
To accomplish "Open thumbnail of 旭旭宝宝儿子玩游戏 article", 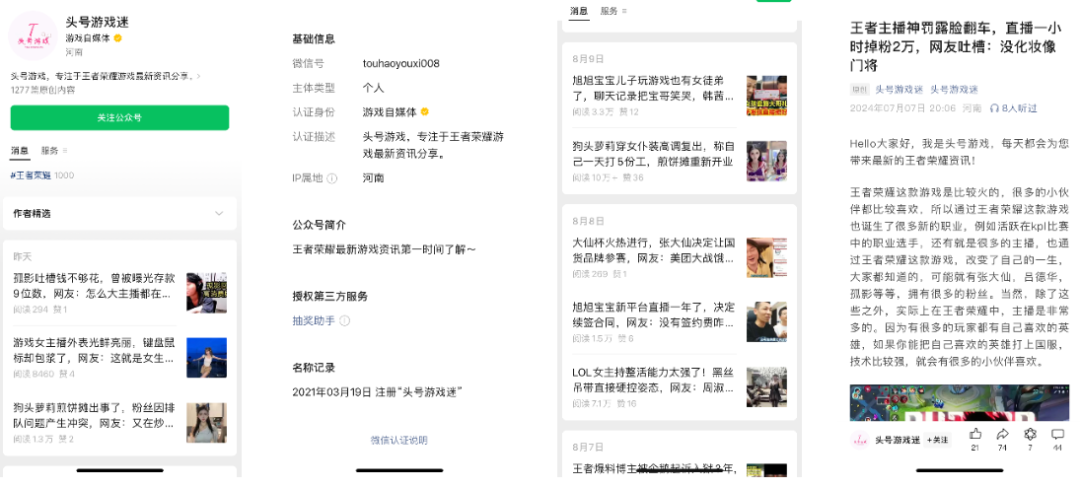I will [766, 96].
